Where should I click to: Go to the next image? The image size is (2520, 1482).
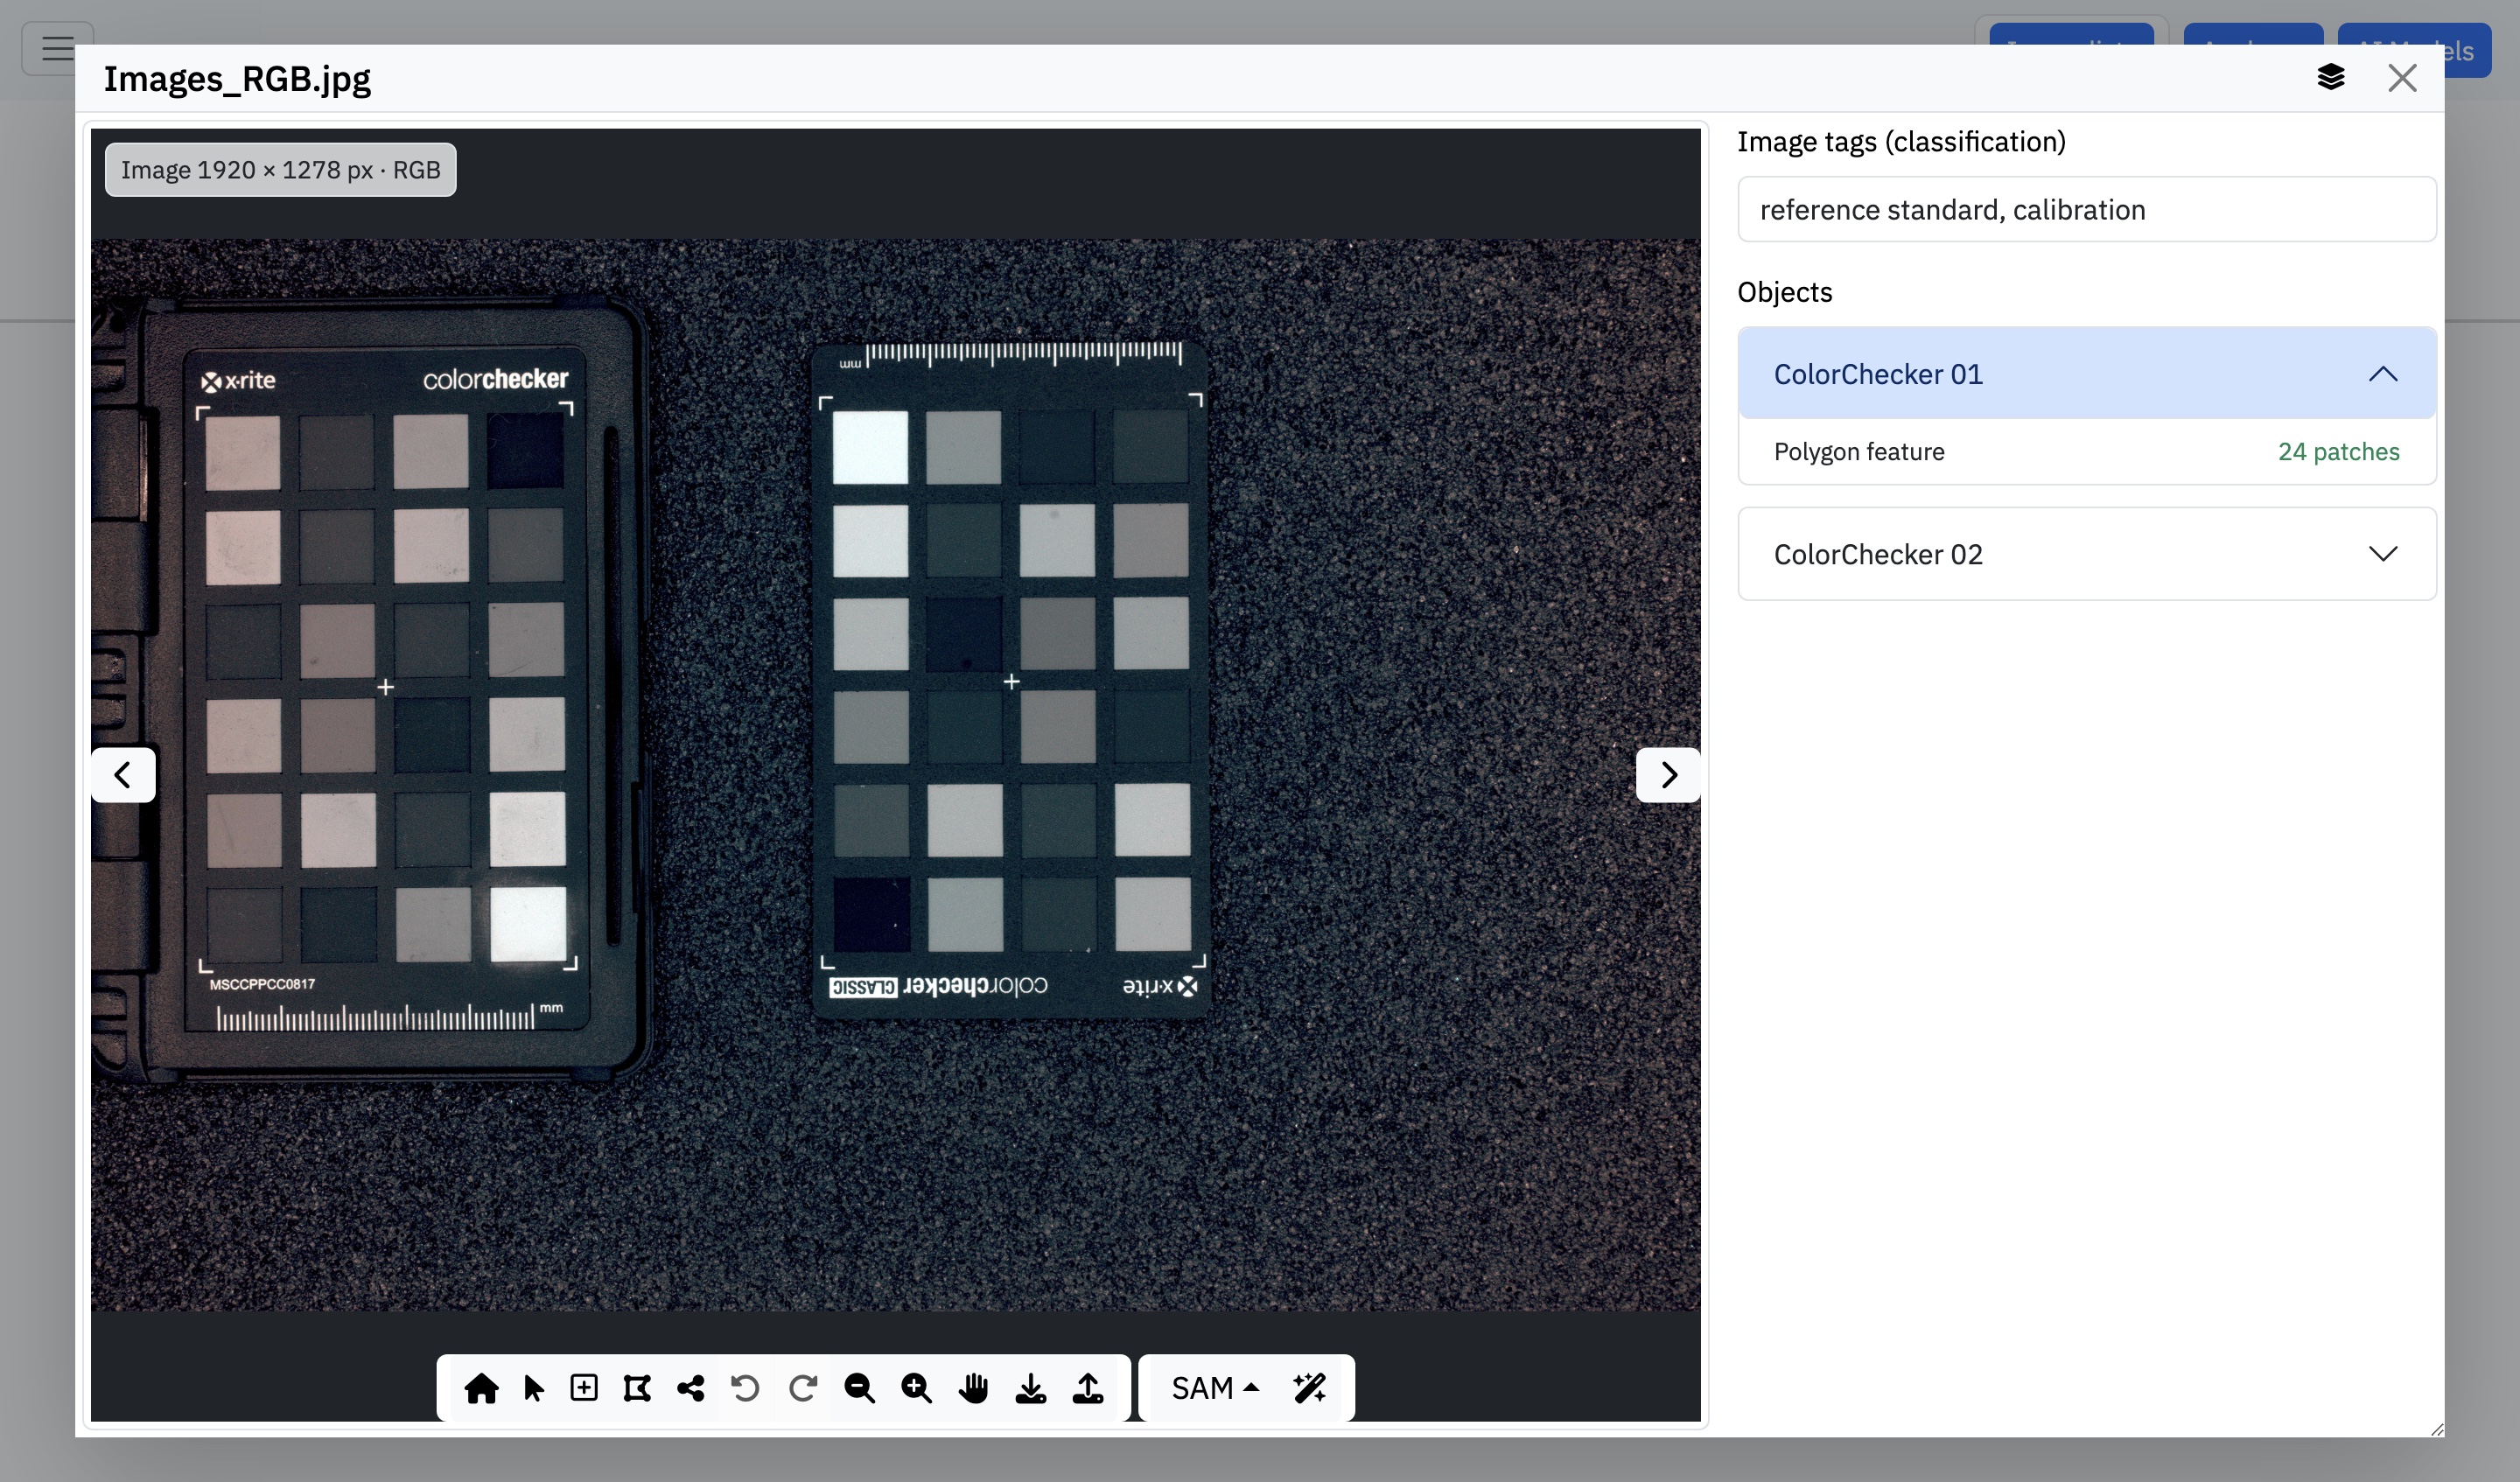pyautogui.click(x=1668, y=775)
